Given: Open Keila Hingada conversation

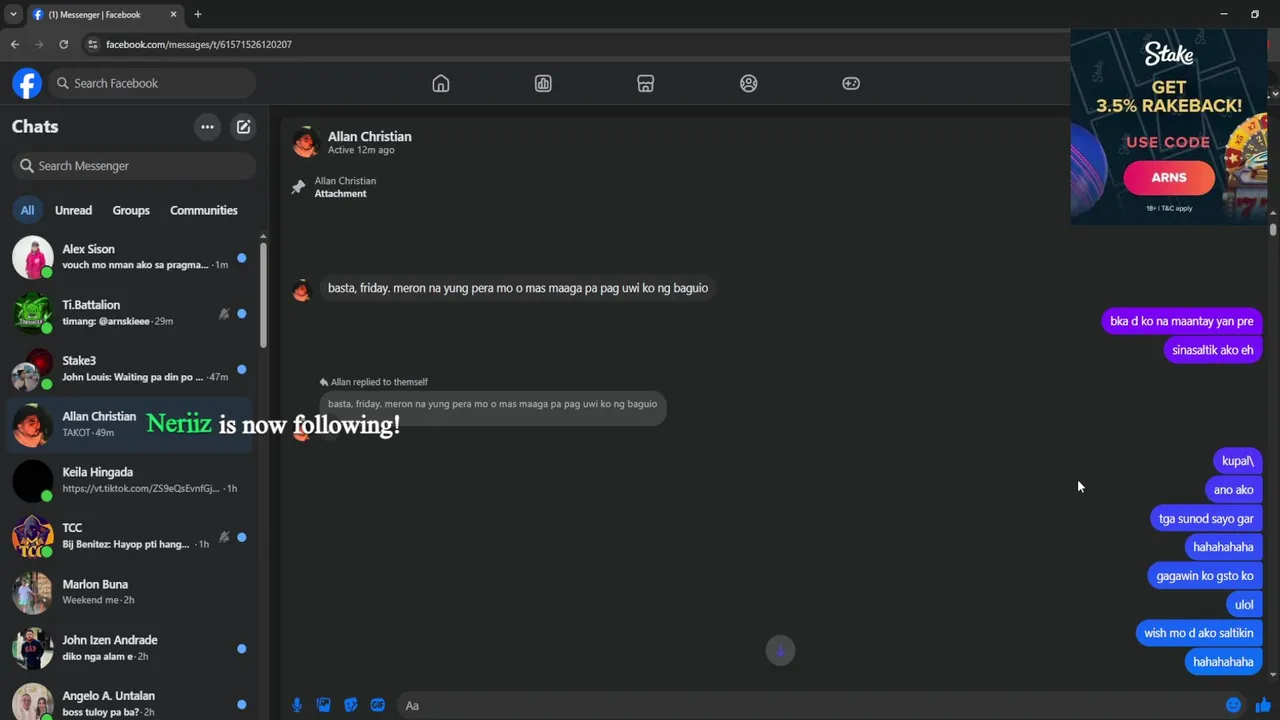Looking at the screenshot, I should (130, 480).
